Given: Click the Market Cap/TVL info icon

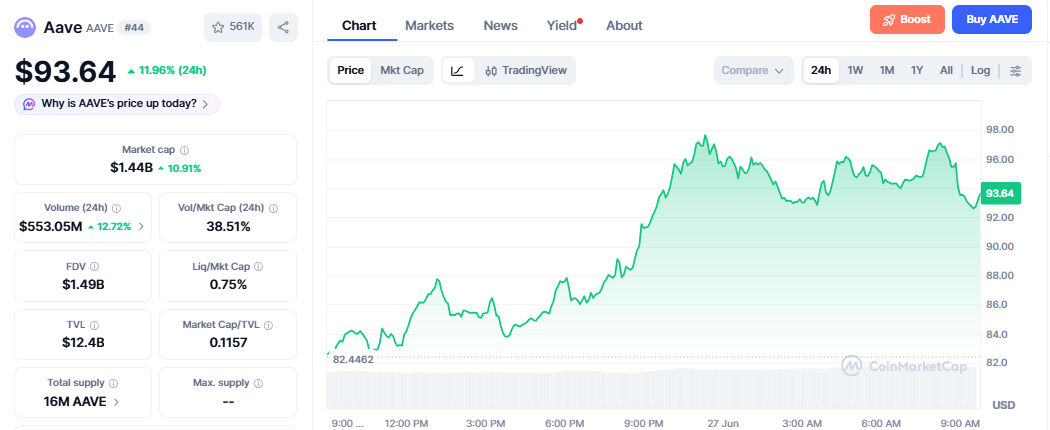Looking at the screenshot, I should click(269, 325).
